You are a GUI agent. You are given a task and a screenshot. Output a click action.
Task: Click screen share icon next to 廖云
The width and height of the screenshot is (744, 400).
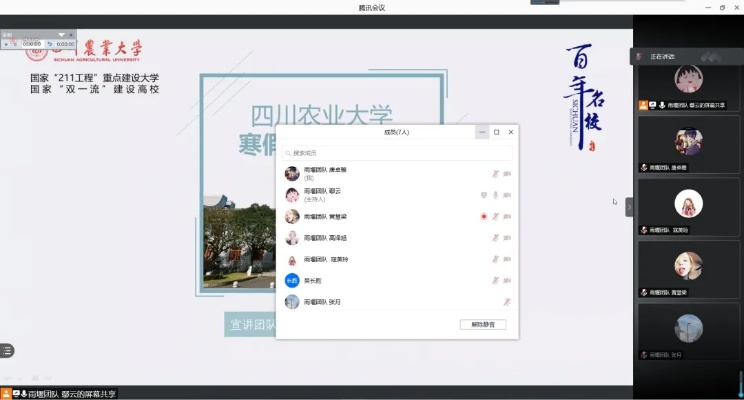click(484, 195)
